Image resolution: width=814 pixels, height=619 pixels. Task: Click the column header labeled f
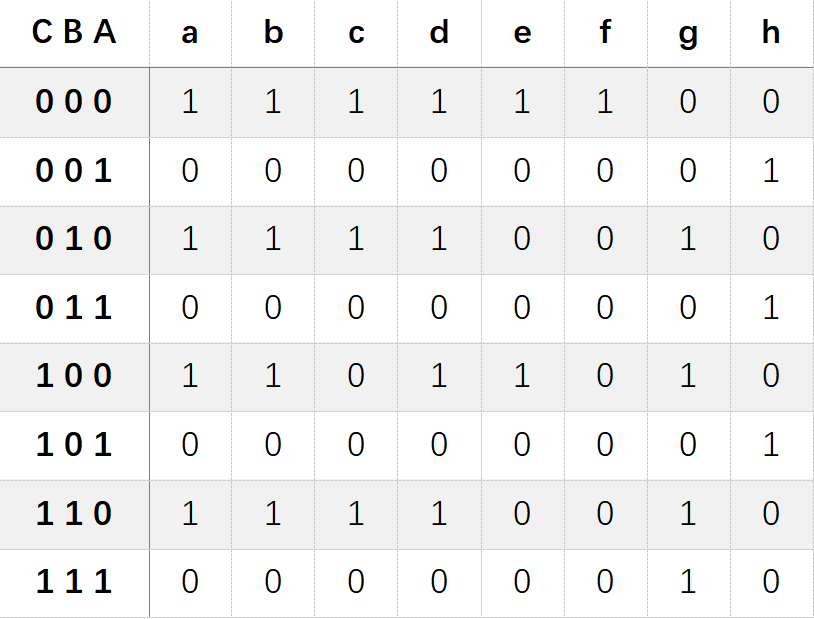605,32
